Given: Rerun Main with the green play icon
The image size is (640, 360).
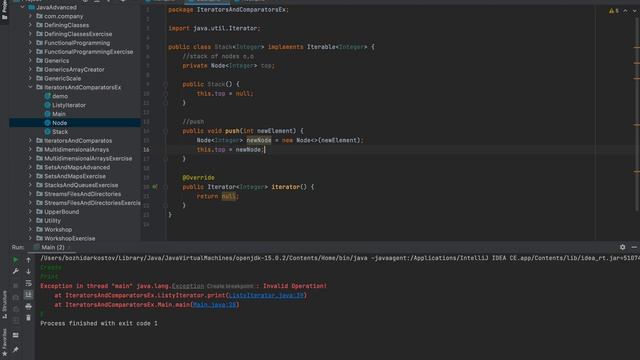Looking at the screenshot, I should click(16, 260).
